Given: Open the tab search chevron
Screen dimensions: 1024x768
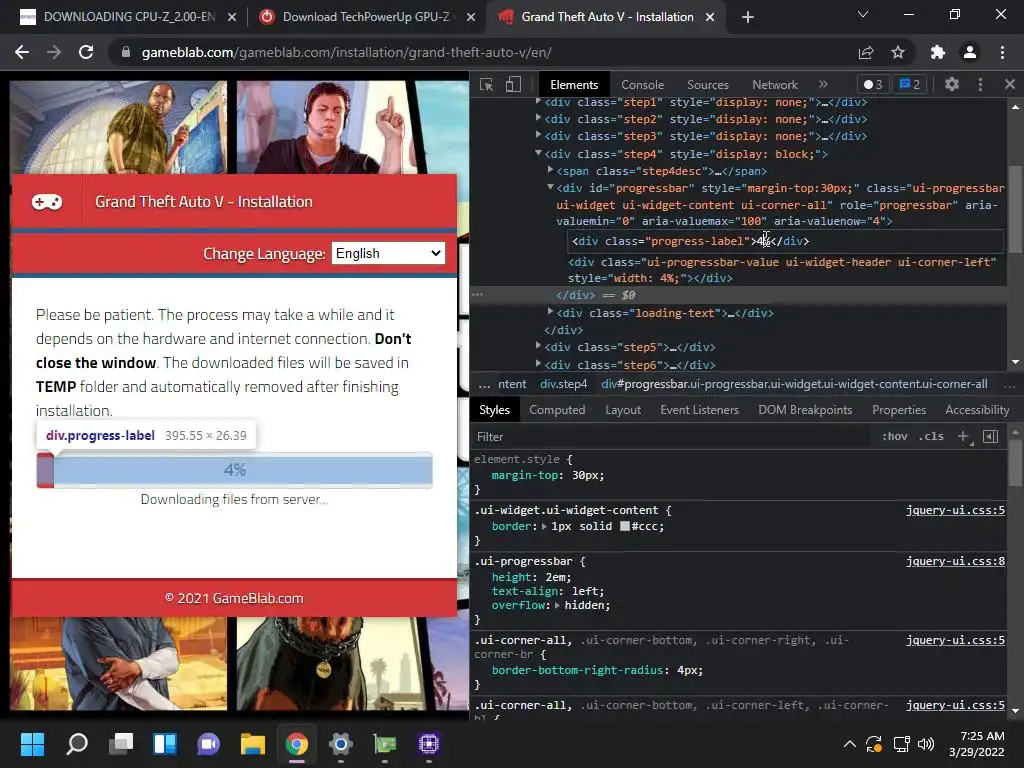Looking at the screenshot, I should pos(863,14).
